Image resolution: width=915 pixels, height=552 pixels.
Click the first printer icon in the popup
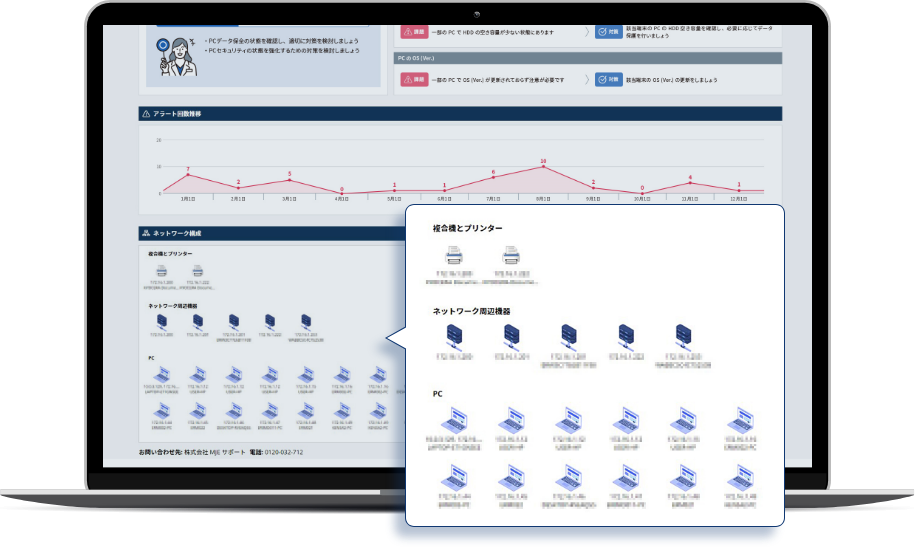pyautogui.click(x=455, y=257)
